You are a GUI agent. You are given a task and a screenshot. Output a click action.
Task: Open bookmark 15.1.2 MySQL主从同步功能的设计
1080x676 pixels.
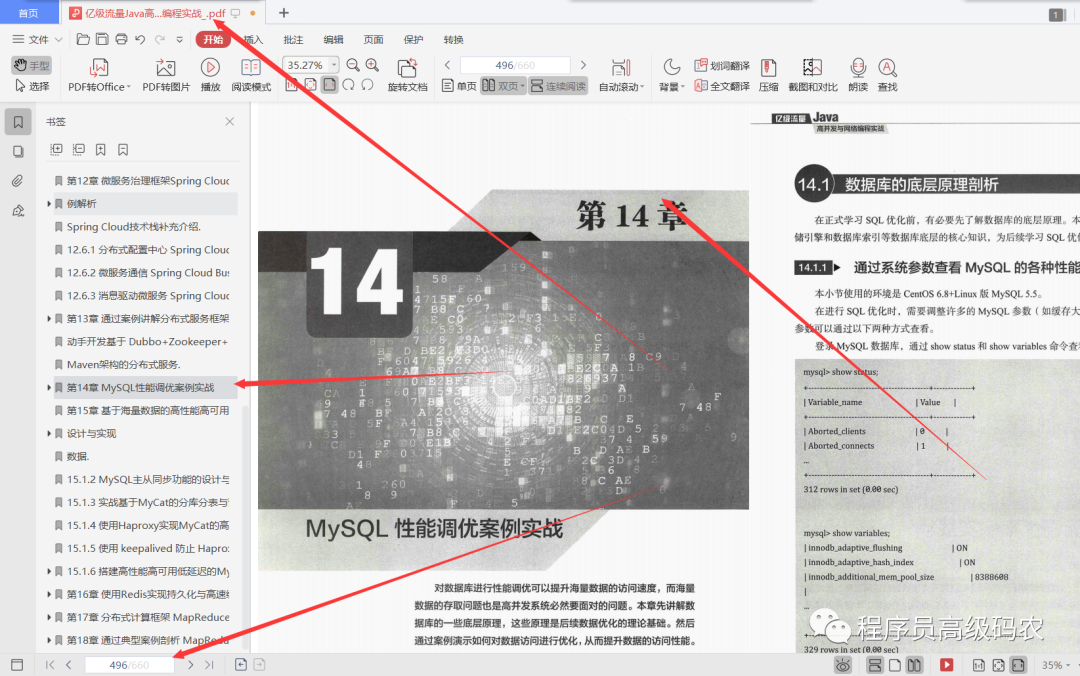click(142, 480)
